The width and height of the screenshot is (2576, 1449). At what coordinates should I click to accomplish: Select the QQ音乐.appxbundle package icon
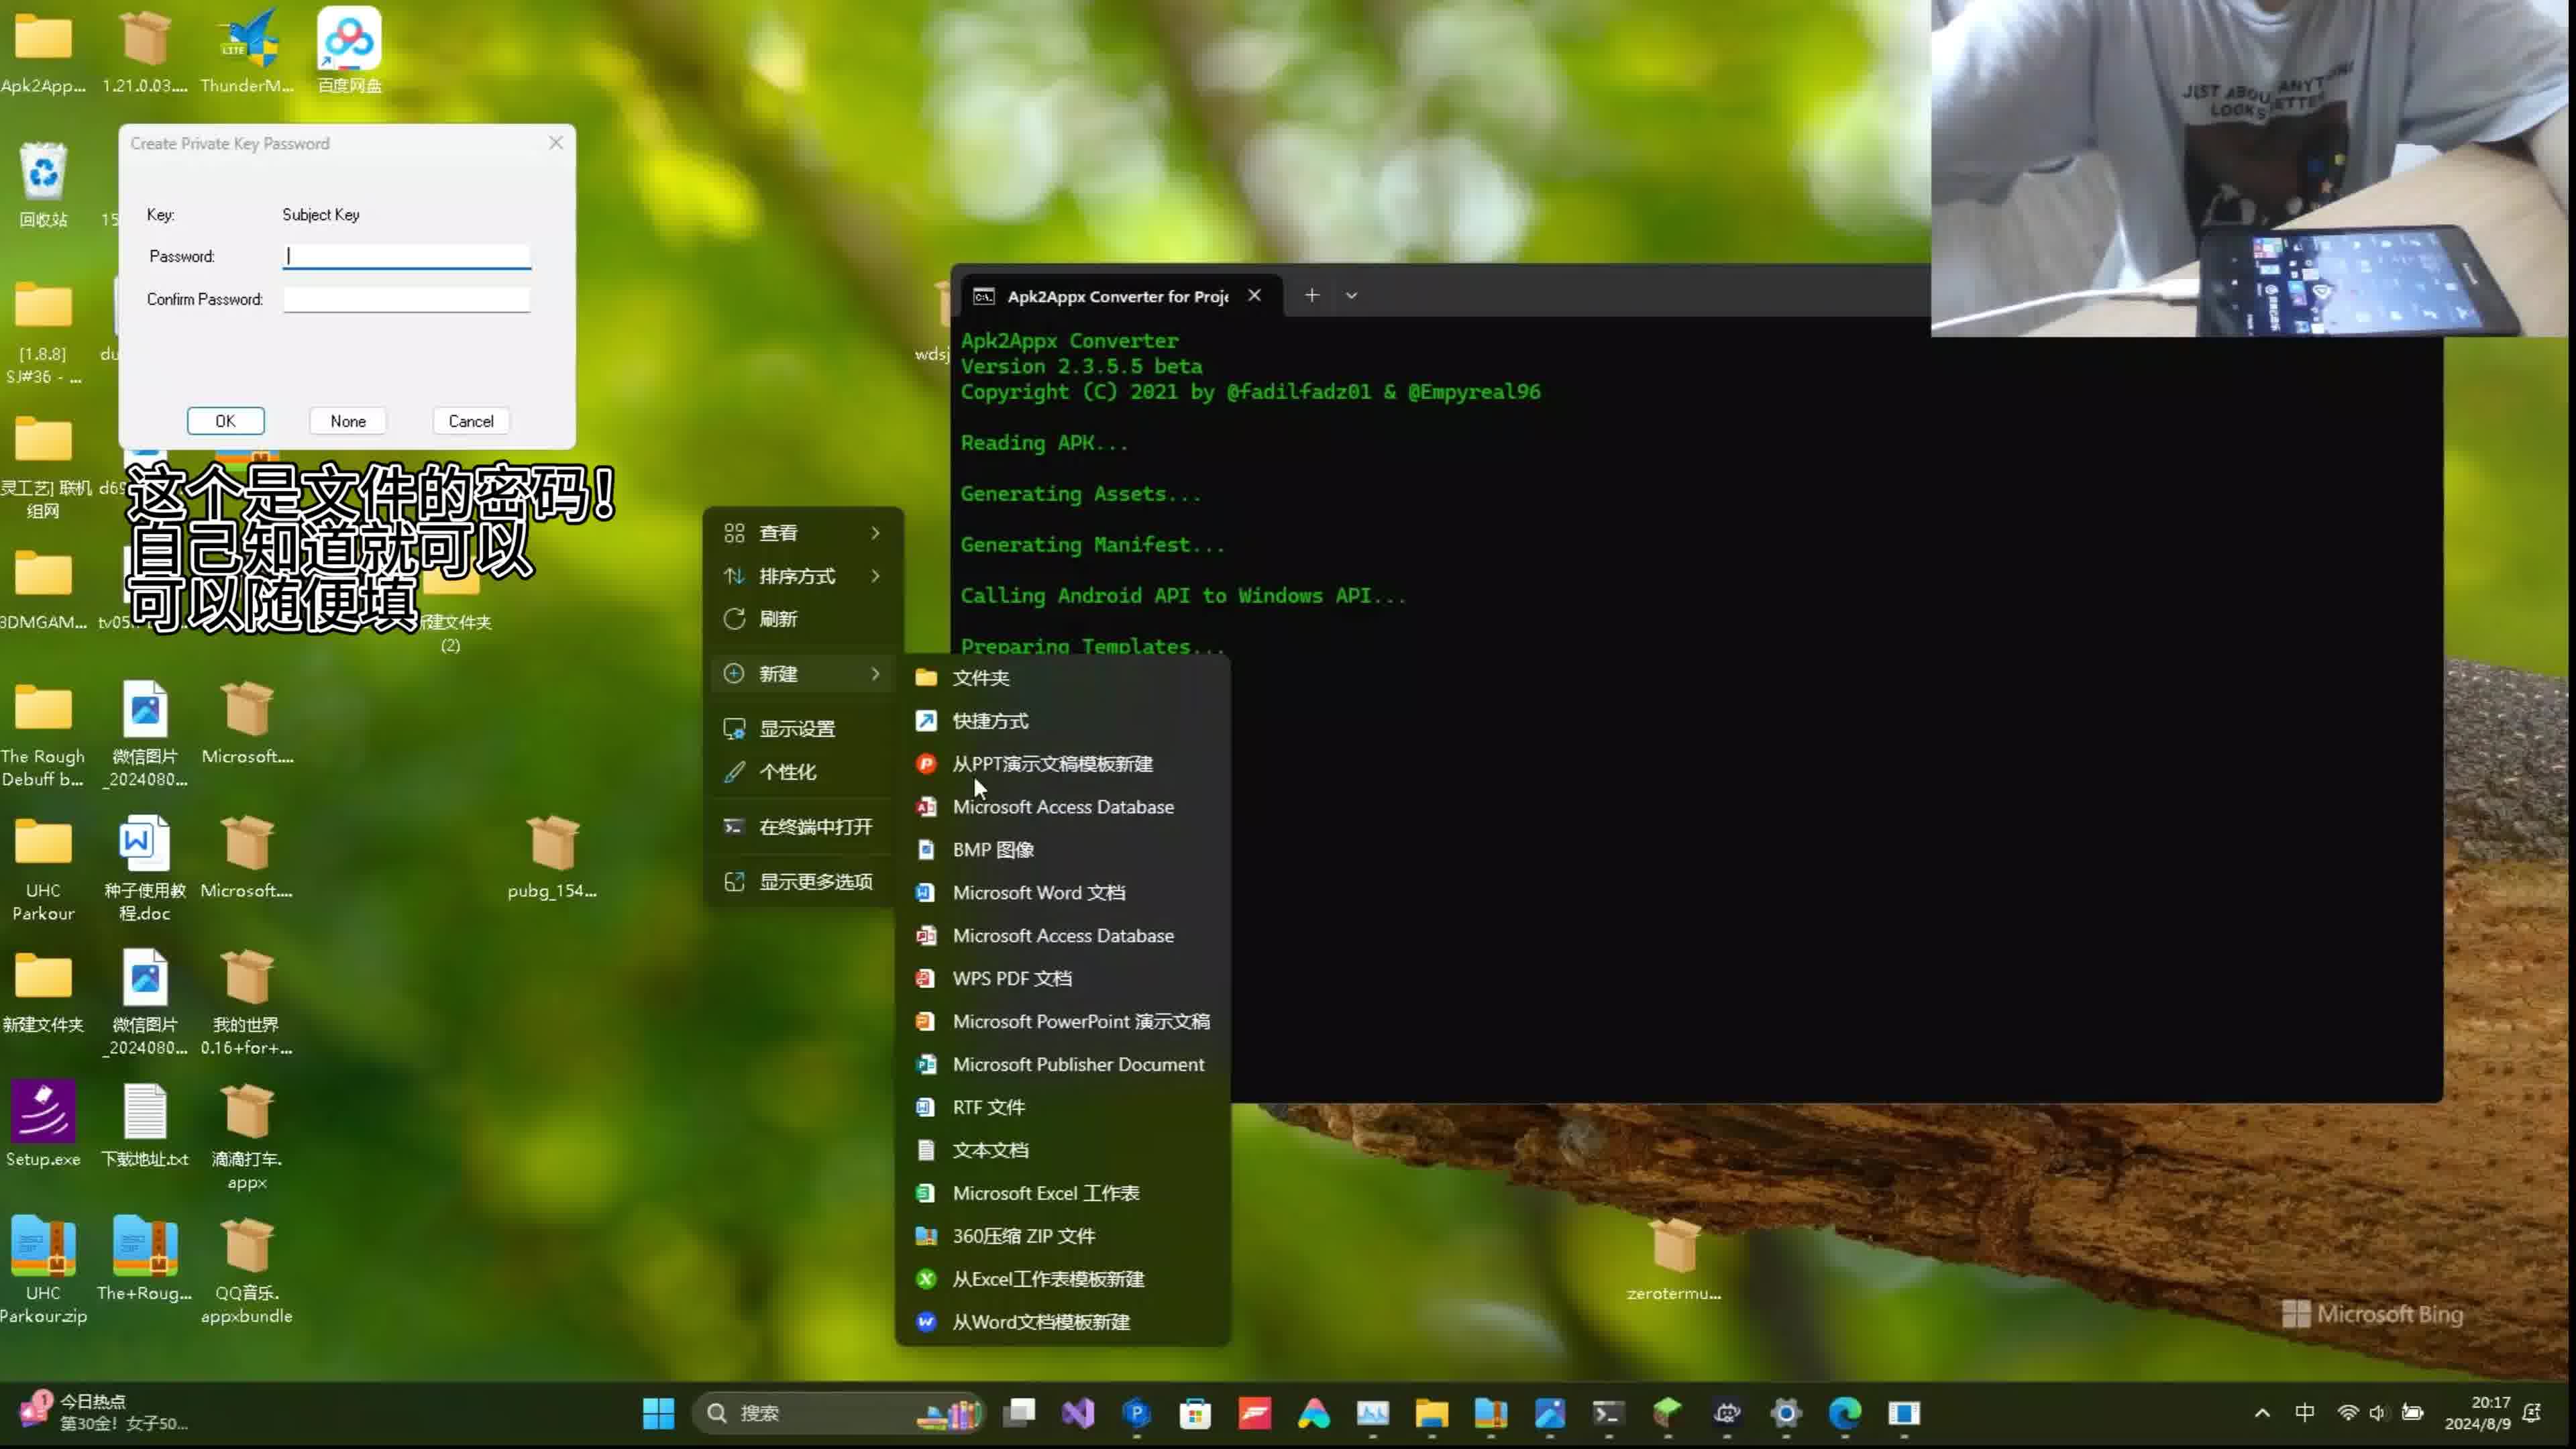point(247,1272)
